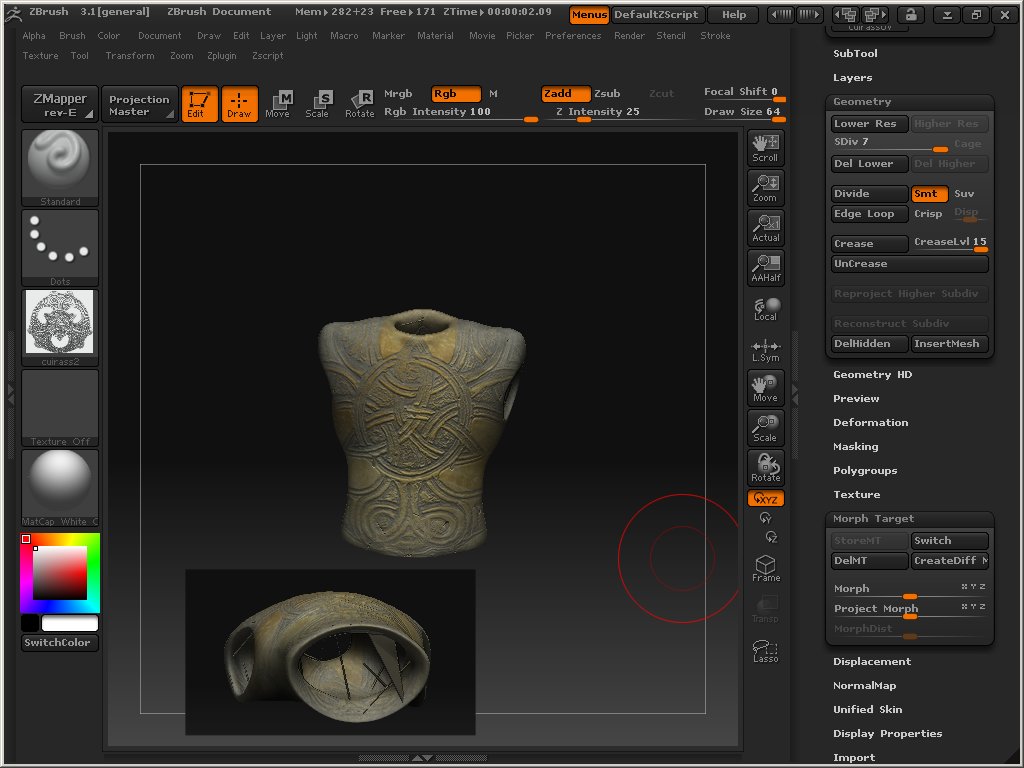This screenshot has width=1024, height=768.
Task: Select the cuirass2 alpha thumbnail
Action: click(60, 325)
